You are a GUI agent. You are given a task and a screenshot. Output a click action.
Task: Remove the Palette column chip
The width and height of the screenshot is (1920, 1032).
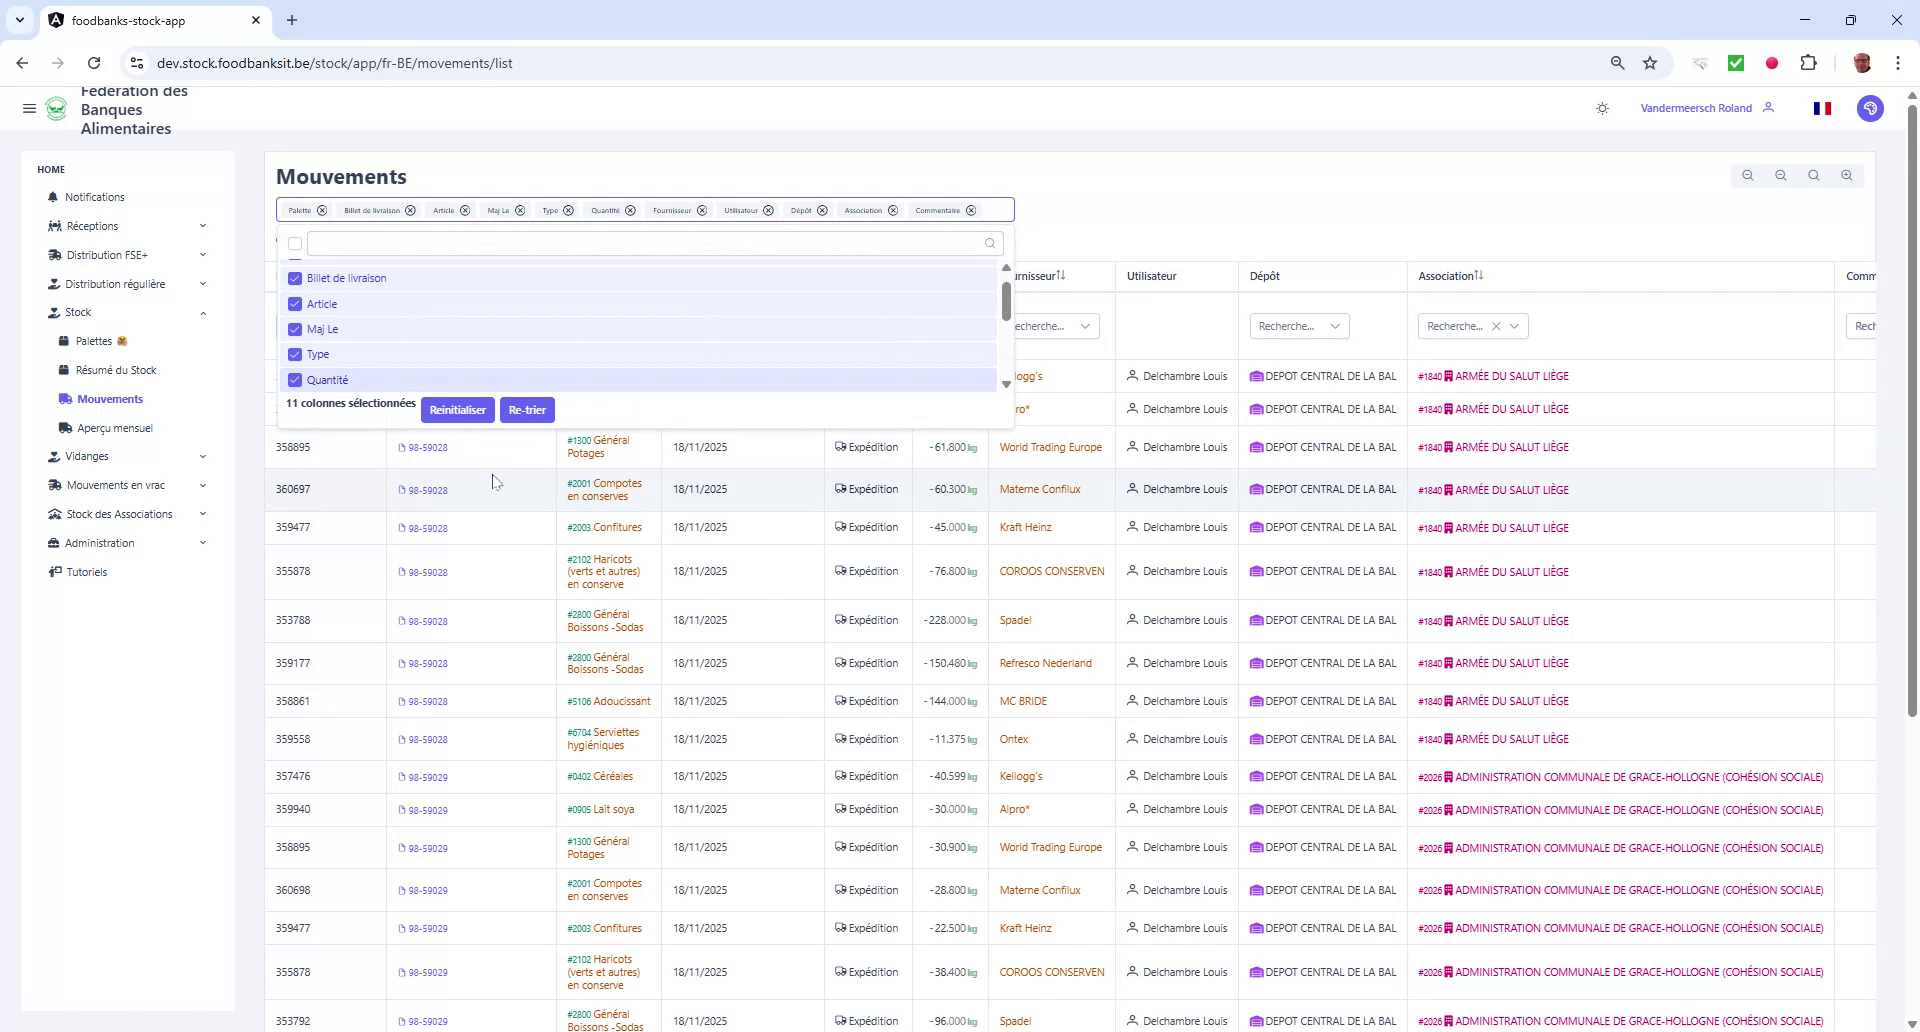click(322, 210)
